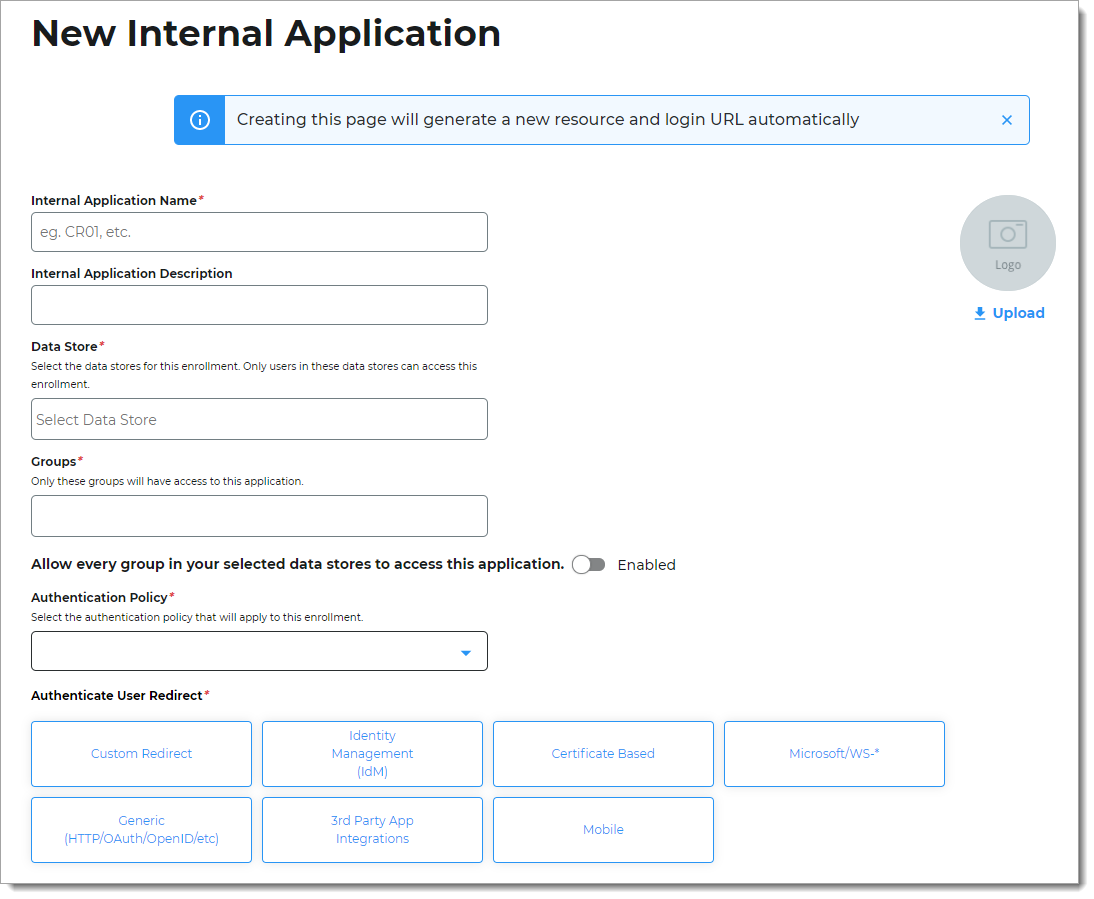Image resolution: width=1094 pixels, height=899 pixels.
Task: Click the Authentication Policy dropdown arrow
Action: [x=465, y=651]
